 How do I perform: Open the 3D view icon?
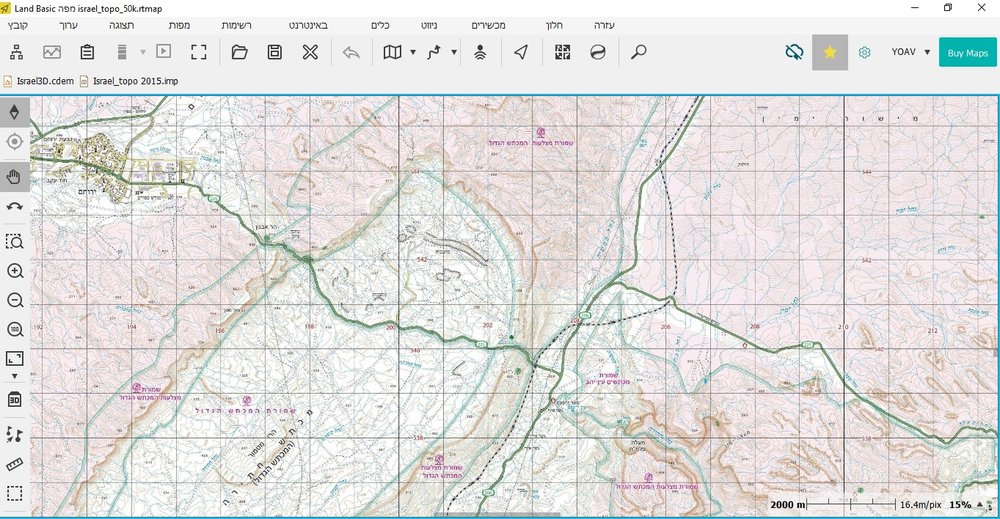pos(15,400)
